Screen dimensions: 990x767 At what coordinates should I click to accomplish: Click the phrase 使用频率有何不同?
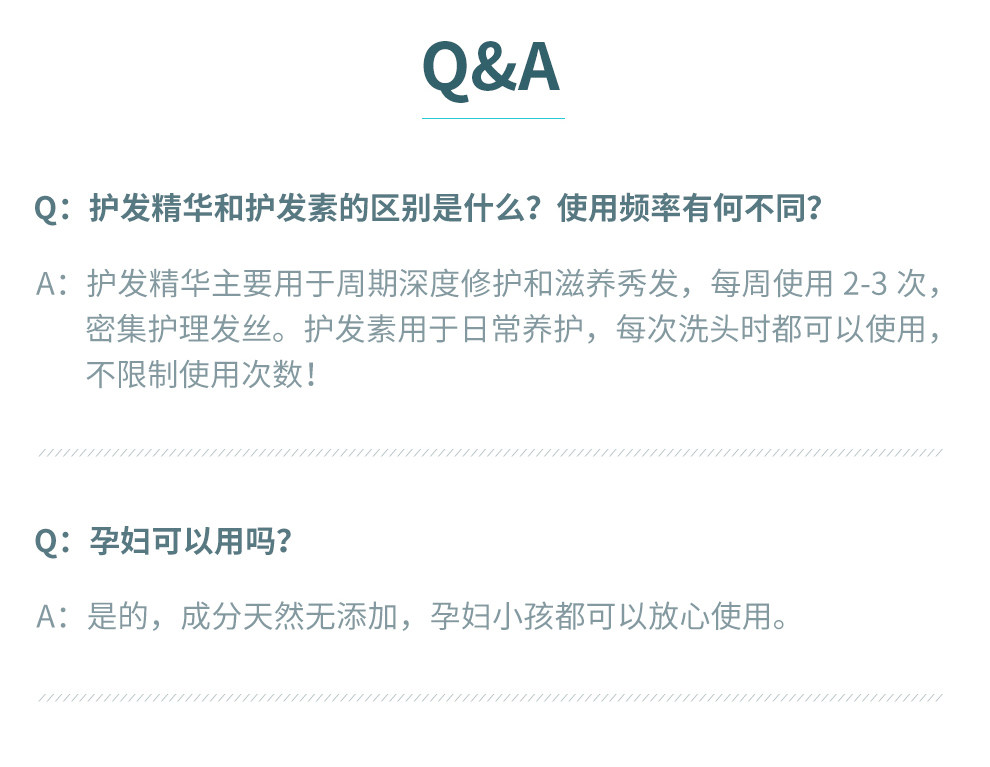[689, 209]
